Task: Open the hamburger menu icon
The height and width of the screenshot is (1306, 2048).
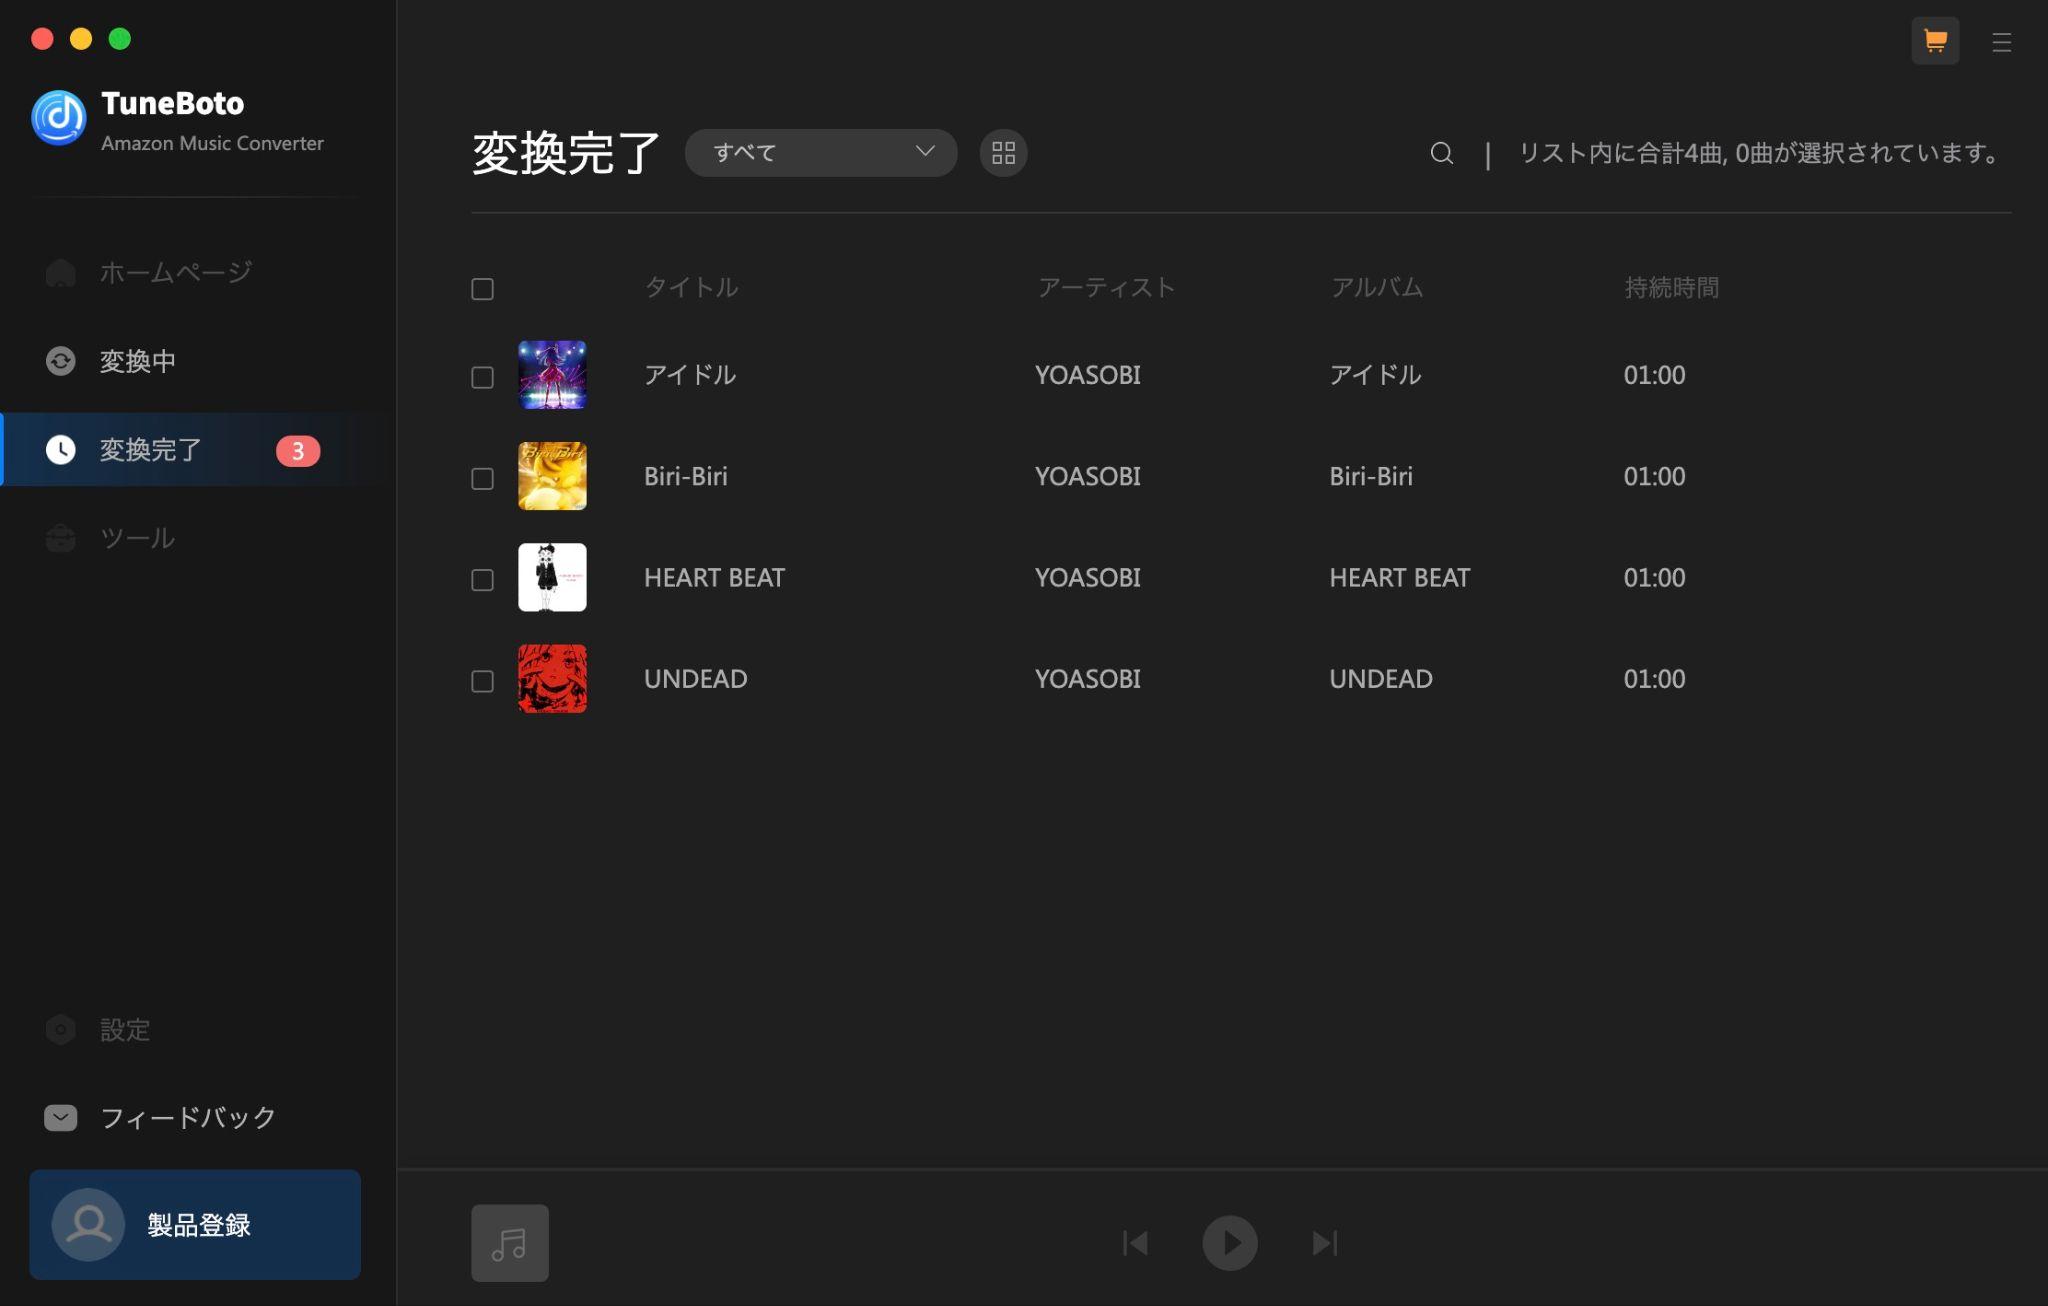Action: [x=2001, y=42]
